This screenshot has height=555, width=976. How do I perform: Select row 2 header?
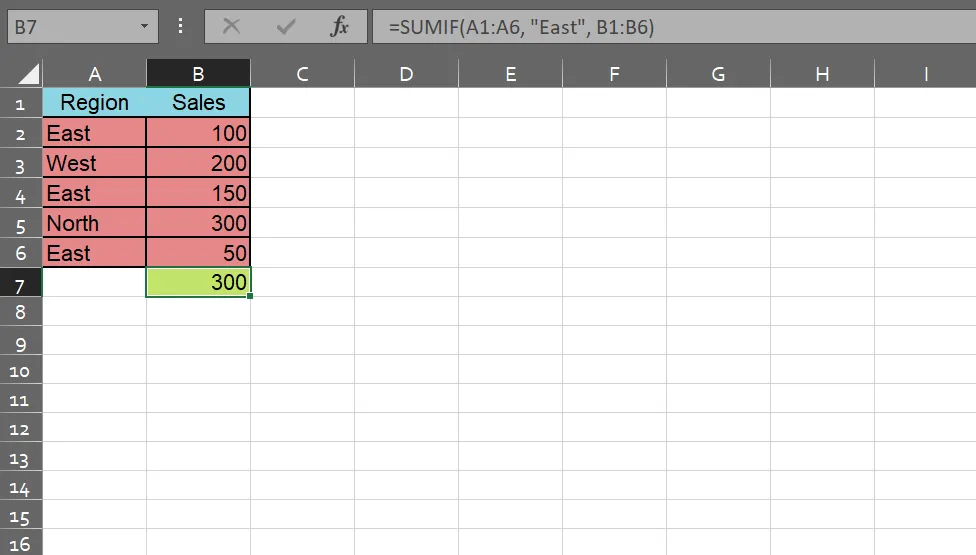tap(21, 133)
